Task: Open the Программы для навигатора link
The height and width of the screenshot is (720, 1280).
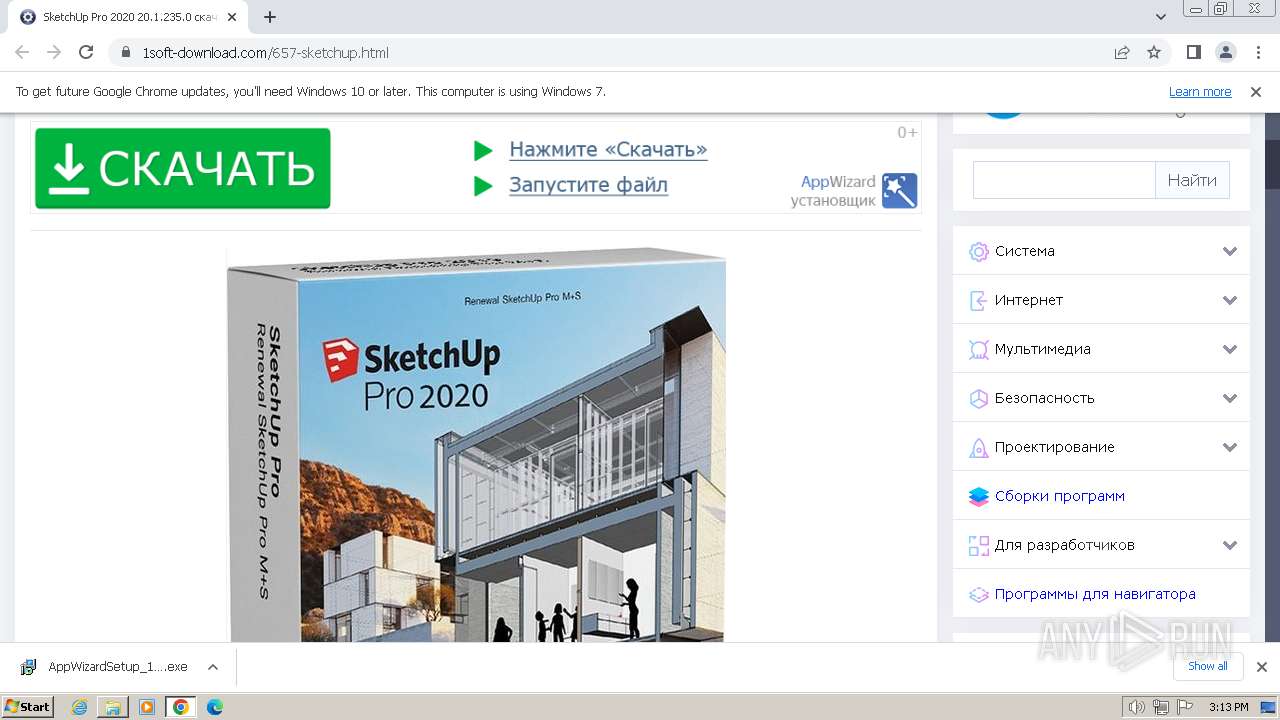Action: [x=1095, y=594]
